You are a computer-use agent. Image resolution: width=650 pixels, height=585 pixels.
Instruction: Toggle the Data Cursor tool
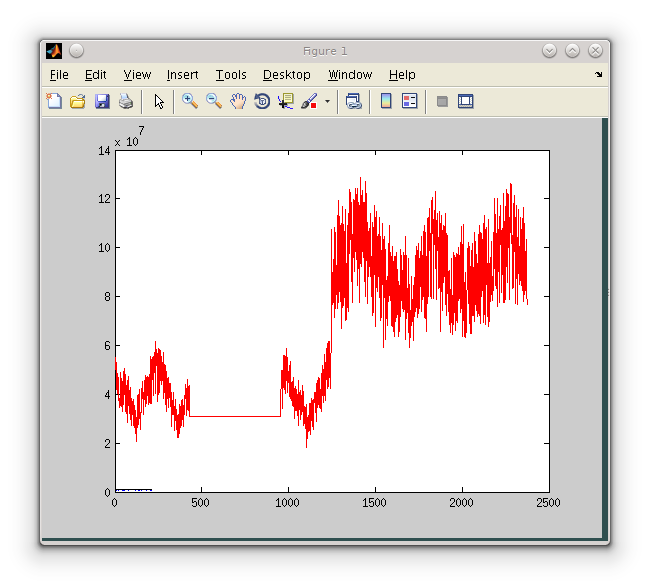coord(286,101)
